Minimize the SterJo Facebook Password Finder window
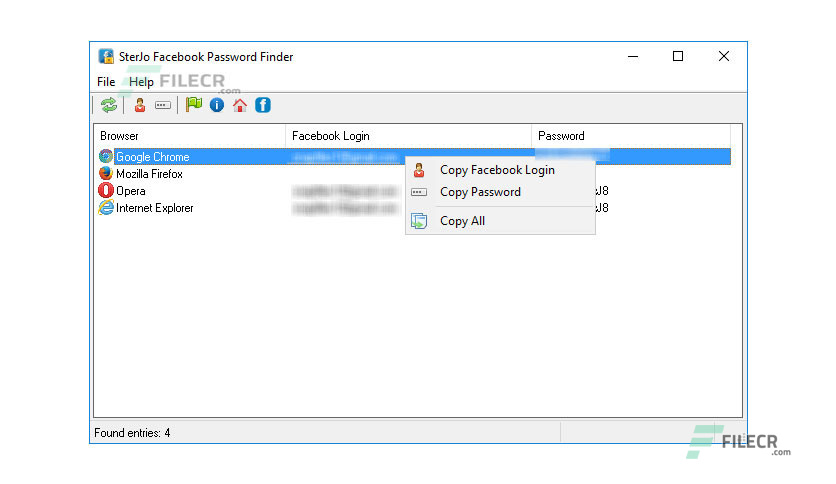Image resolution: width=836 pixels, height=484 pixels. (633, 56)
